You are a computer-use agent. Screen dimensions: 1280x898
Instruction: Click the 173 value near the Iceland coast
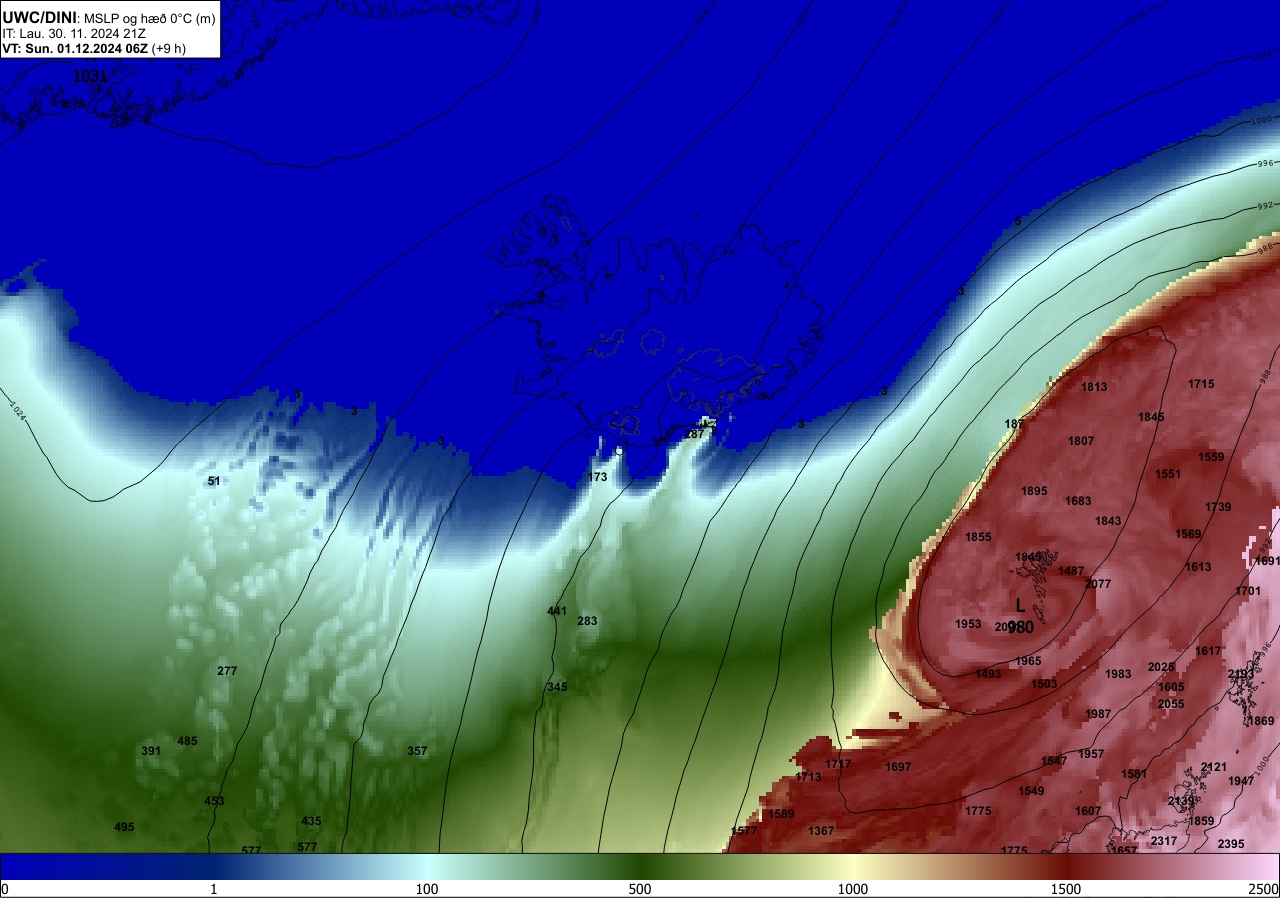(x=597, y=477)
